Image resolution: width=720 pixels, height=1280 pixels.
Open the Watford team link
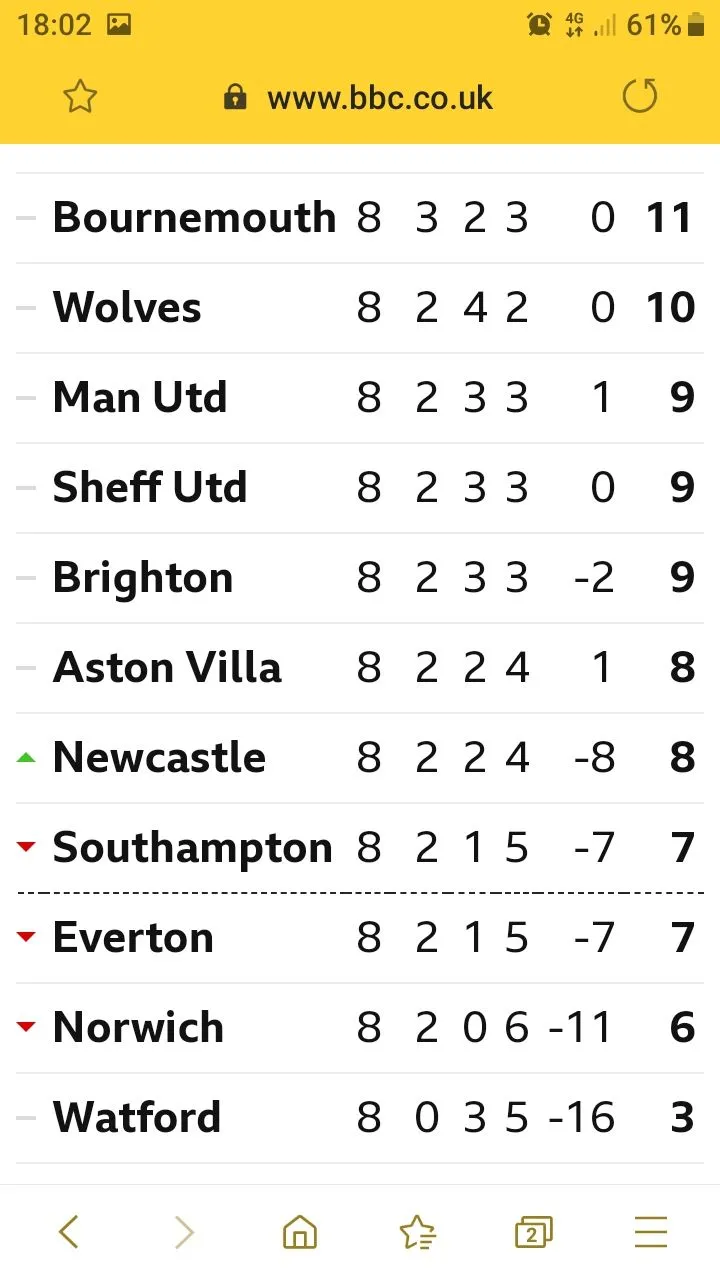click(137, 1118)
